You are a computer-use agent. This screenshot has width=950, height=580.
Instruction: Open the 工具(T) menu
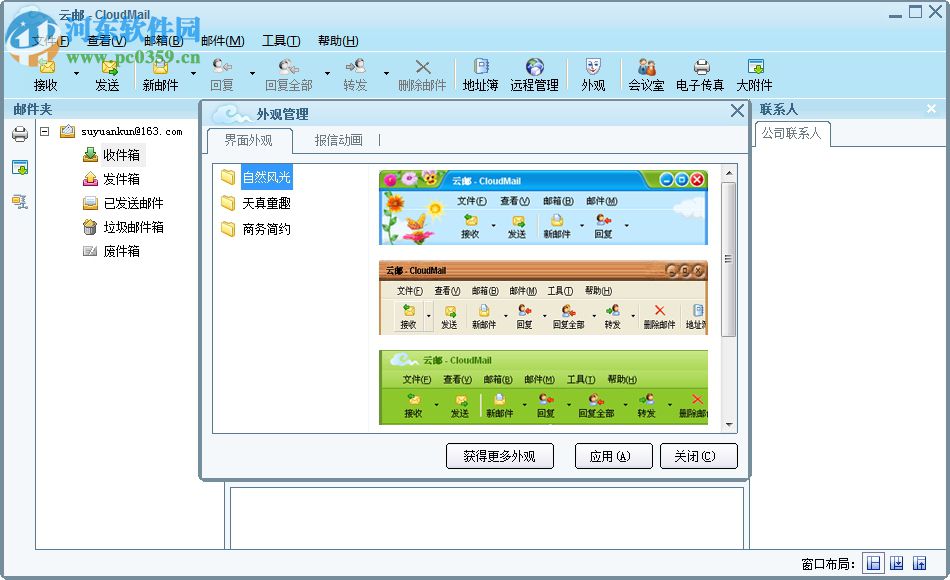click(281, 40)
